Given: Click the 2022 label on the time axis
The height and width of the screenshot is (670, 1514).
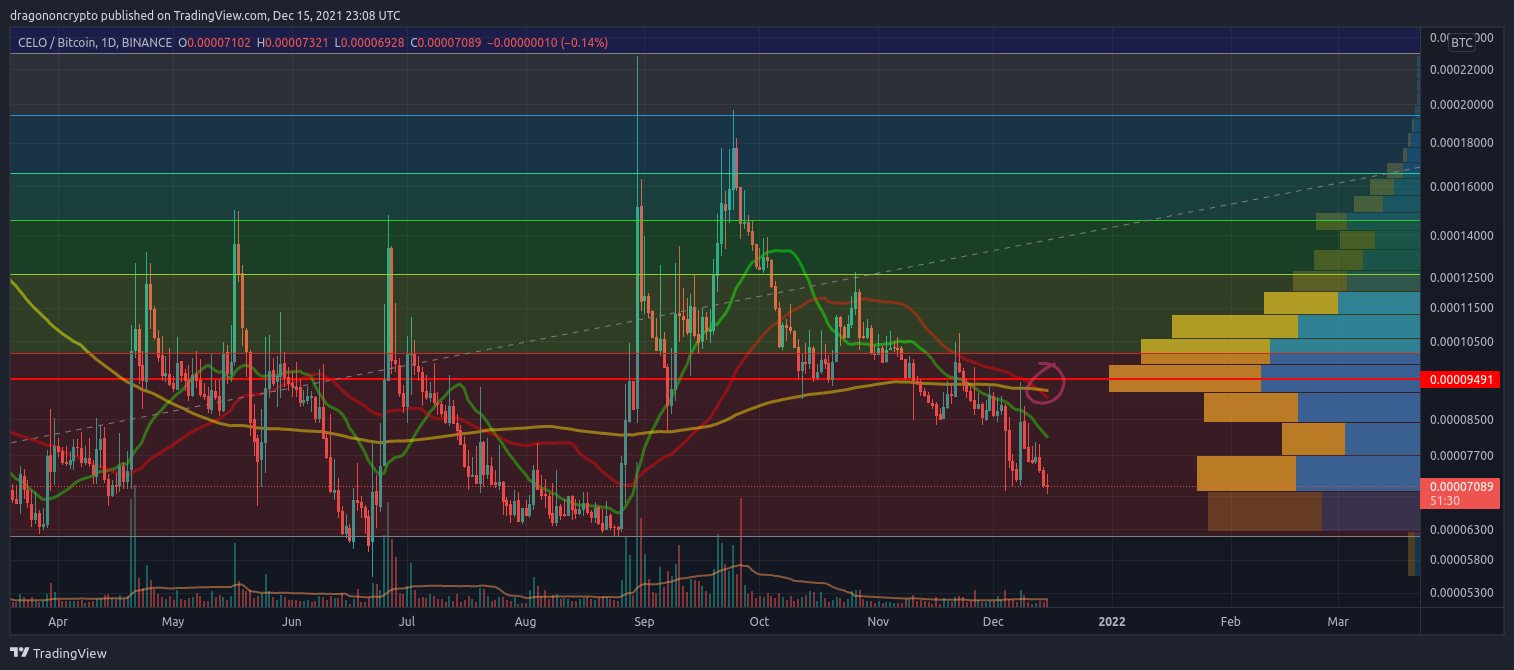Looking at the screenshot, I should (1112, 622).
